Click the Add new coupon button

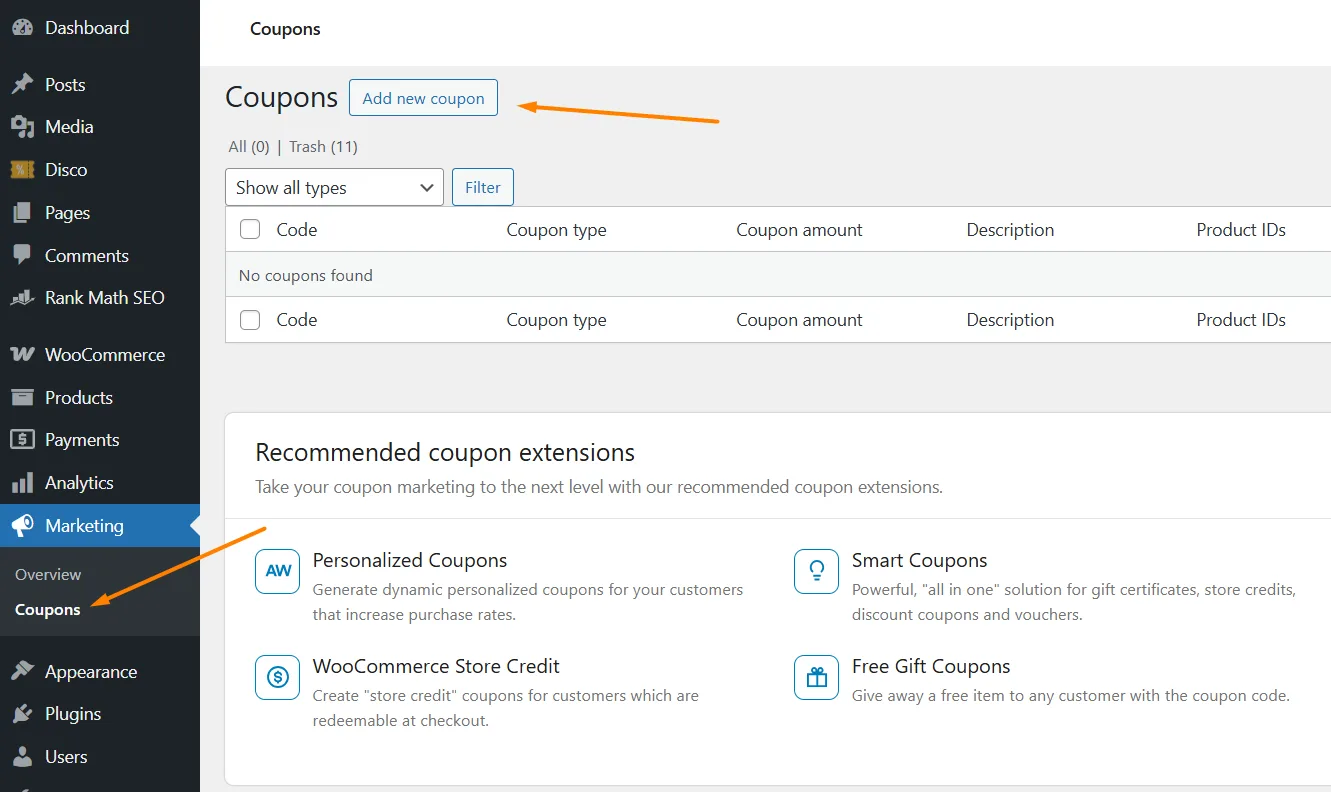pos(423,98)
